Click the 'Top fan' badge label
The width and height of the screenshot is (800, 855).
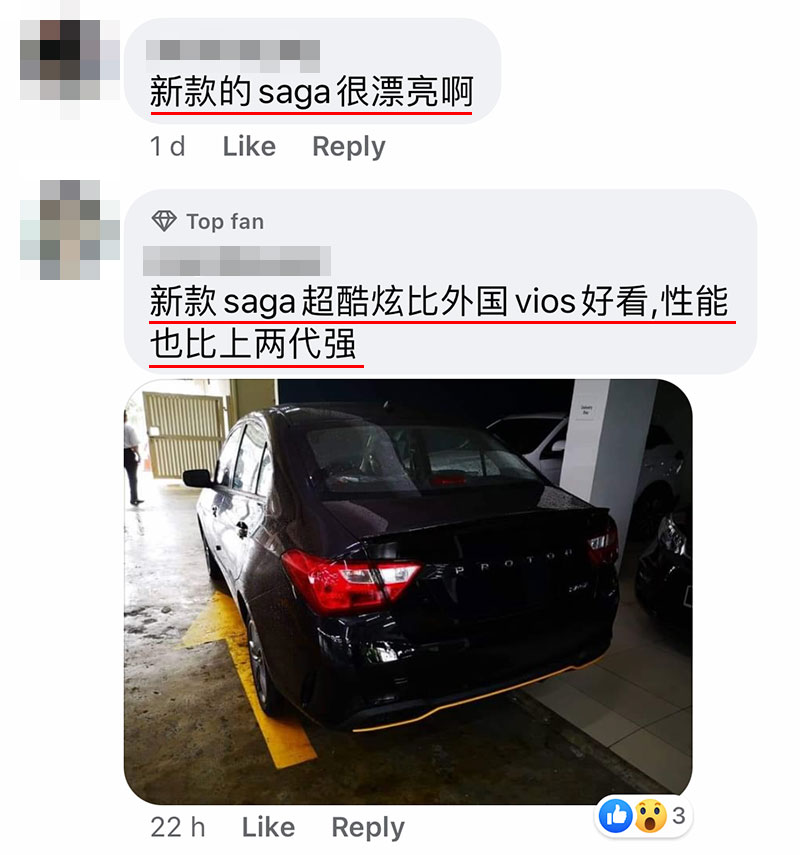click(x=225, y=221)
